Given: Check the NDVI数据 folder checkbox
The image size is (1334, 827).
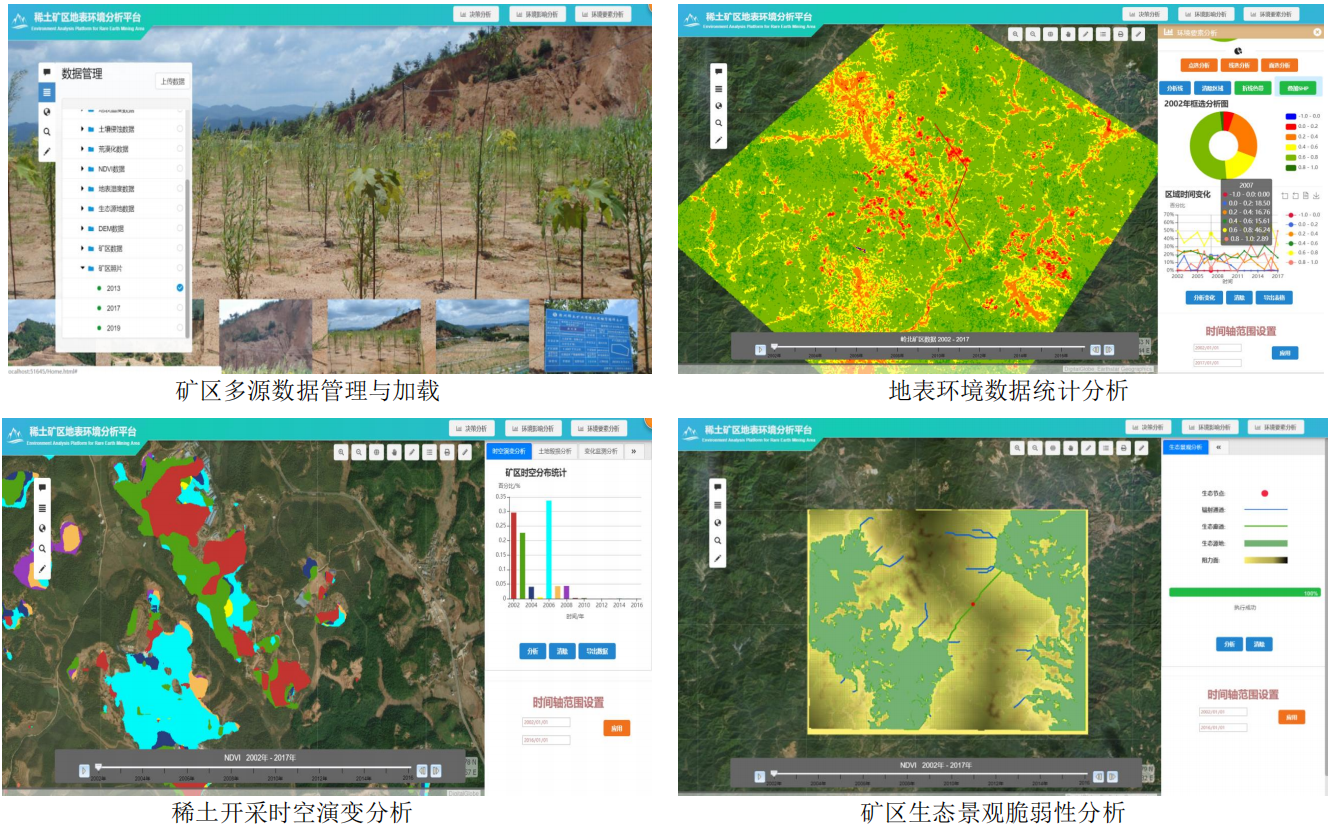Looking at the screenshot, I should [x=180, y=169].
